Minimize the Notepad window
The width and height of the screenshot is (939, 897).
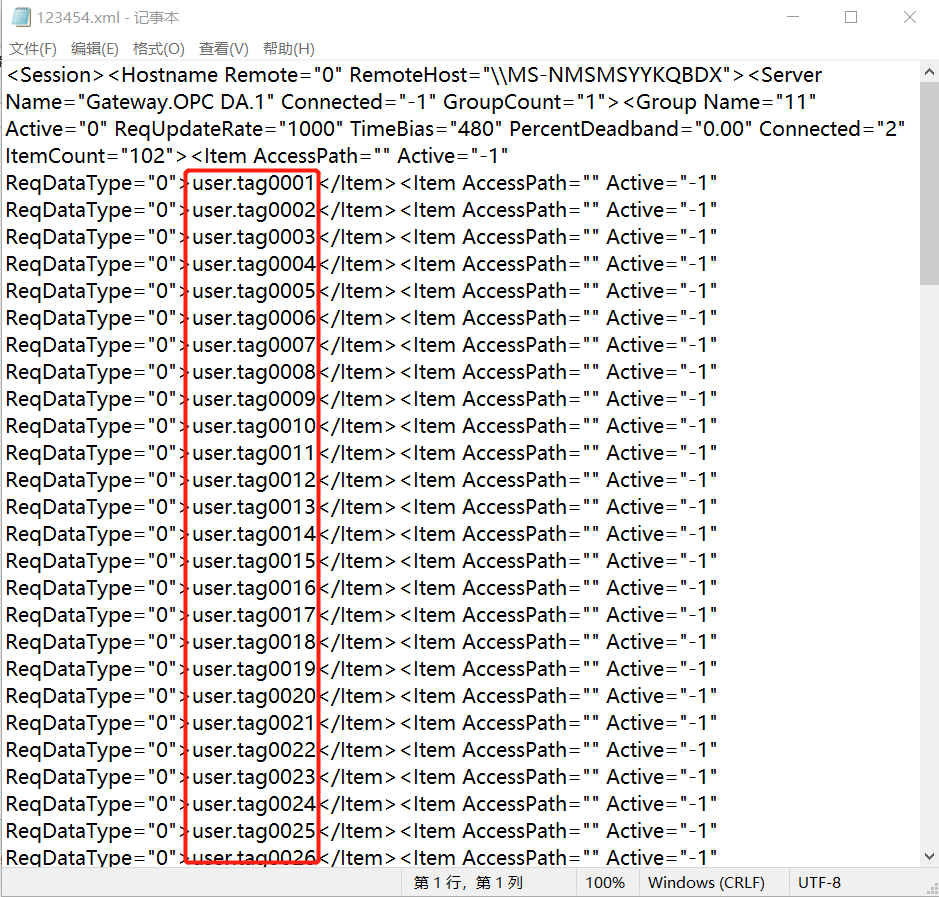793,17
